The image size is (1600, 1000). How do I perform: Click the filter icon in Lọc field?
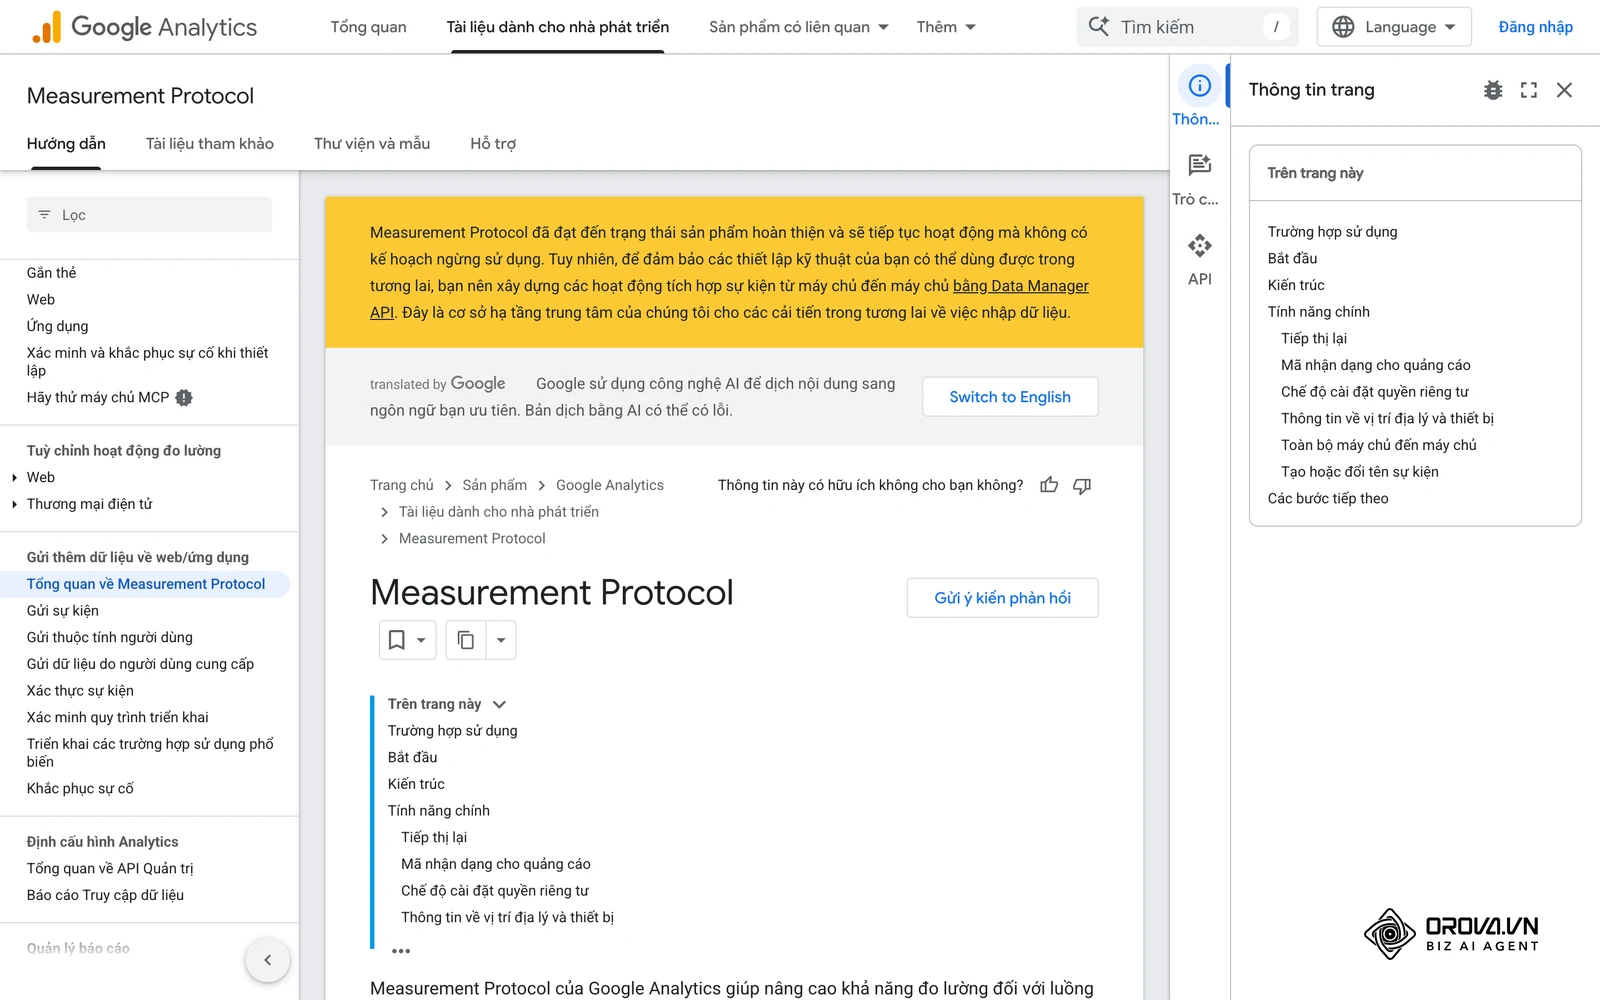tap(44, 215)
